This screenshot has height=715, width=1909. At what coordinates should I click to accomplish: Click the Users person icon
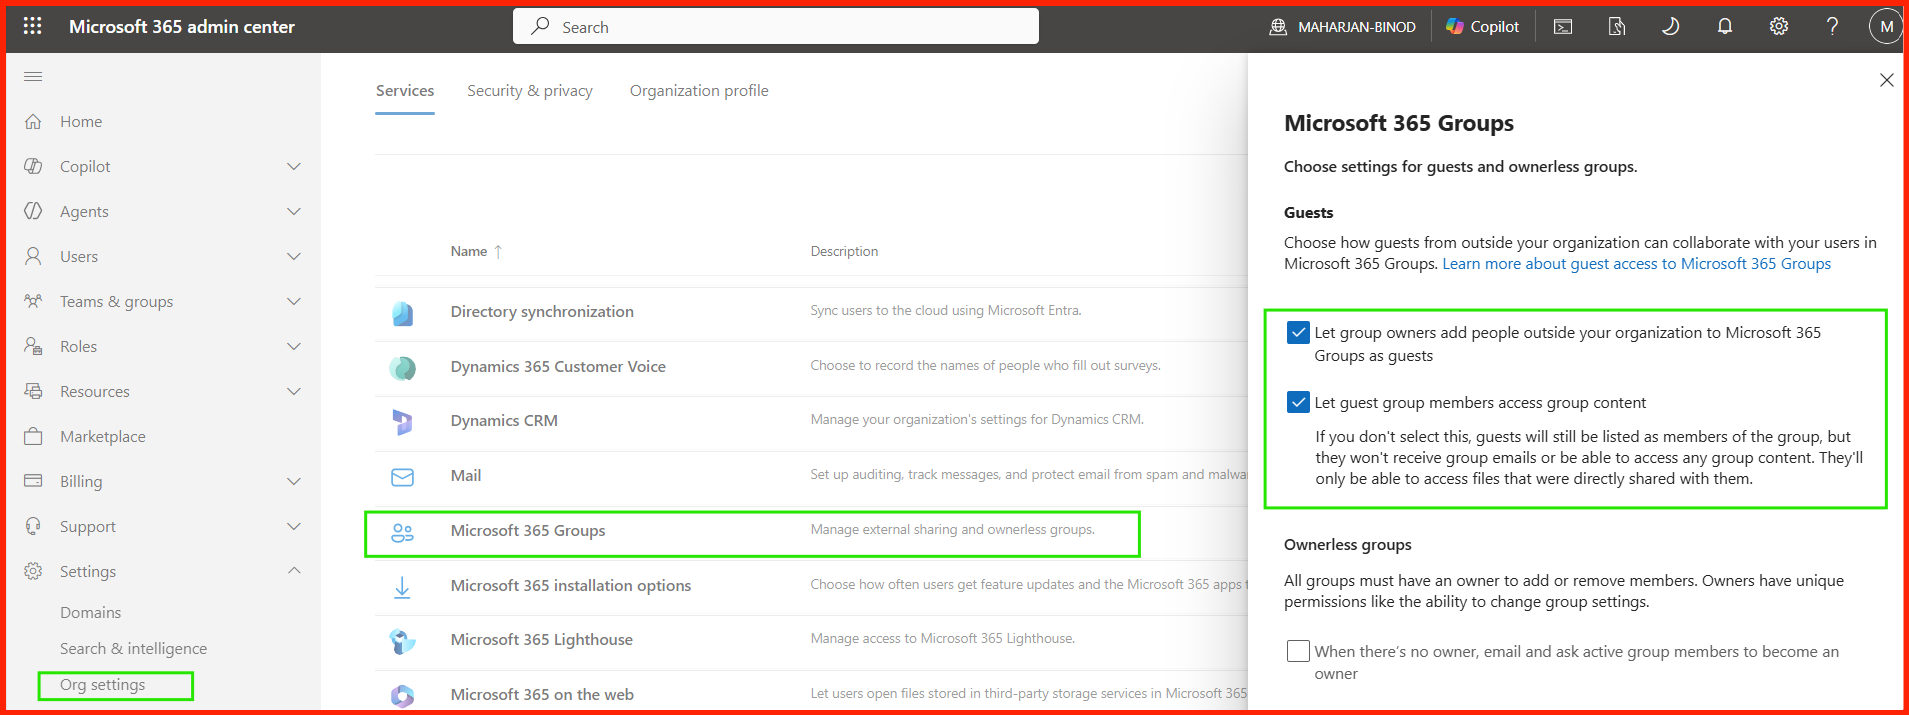(x=33, y=256)
